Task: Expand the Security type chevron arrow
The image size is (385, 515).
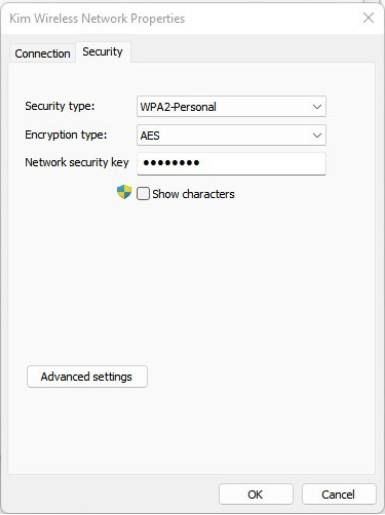Action: (x=317, y=107)
